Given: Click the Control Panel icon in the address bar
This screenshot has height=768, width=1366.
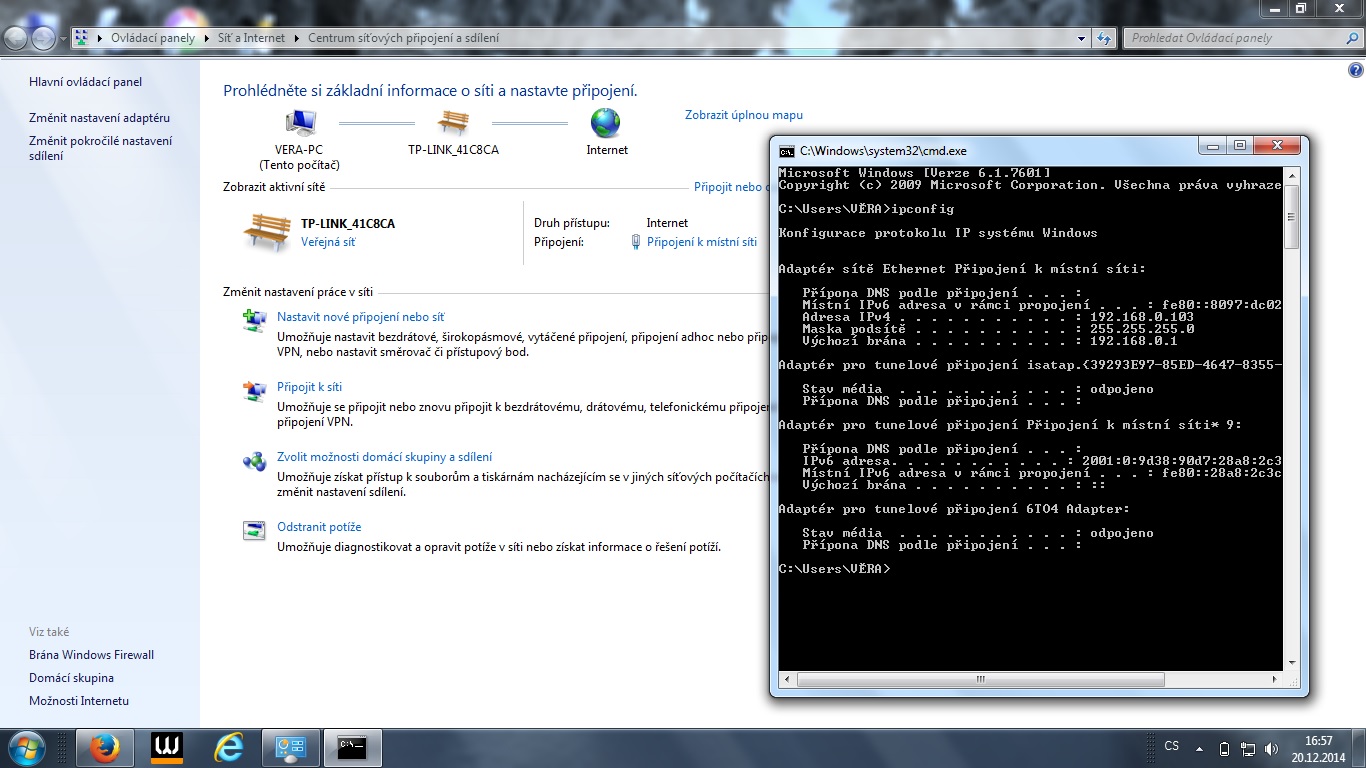Looking at the screenshot, I should [81, 38].
